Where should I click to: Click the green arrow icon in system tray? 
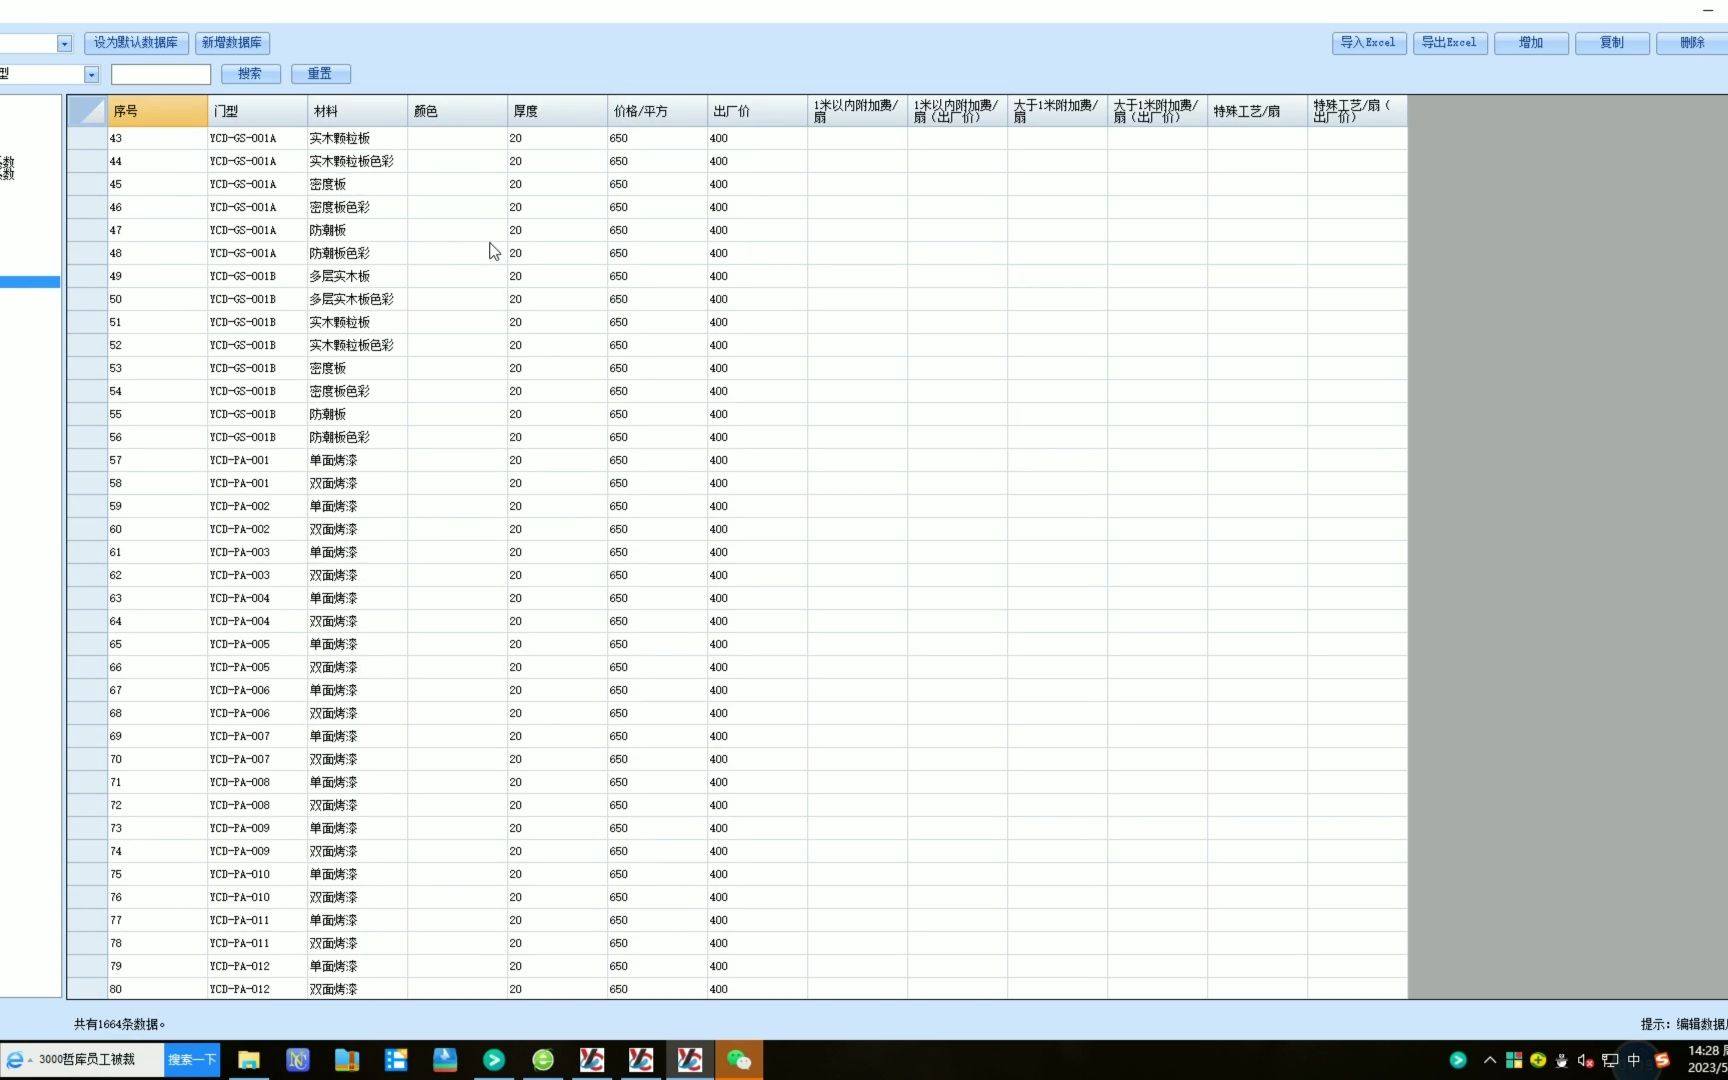[1458, 1060]
